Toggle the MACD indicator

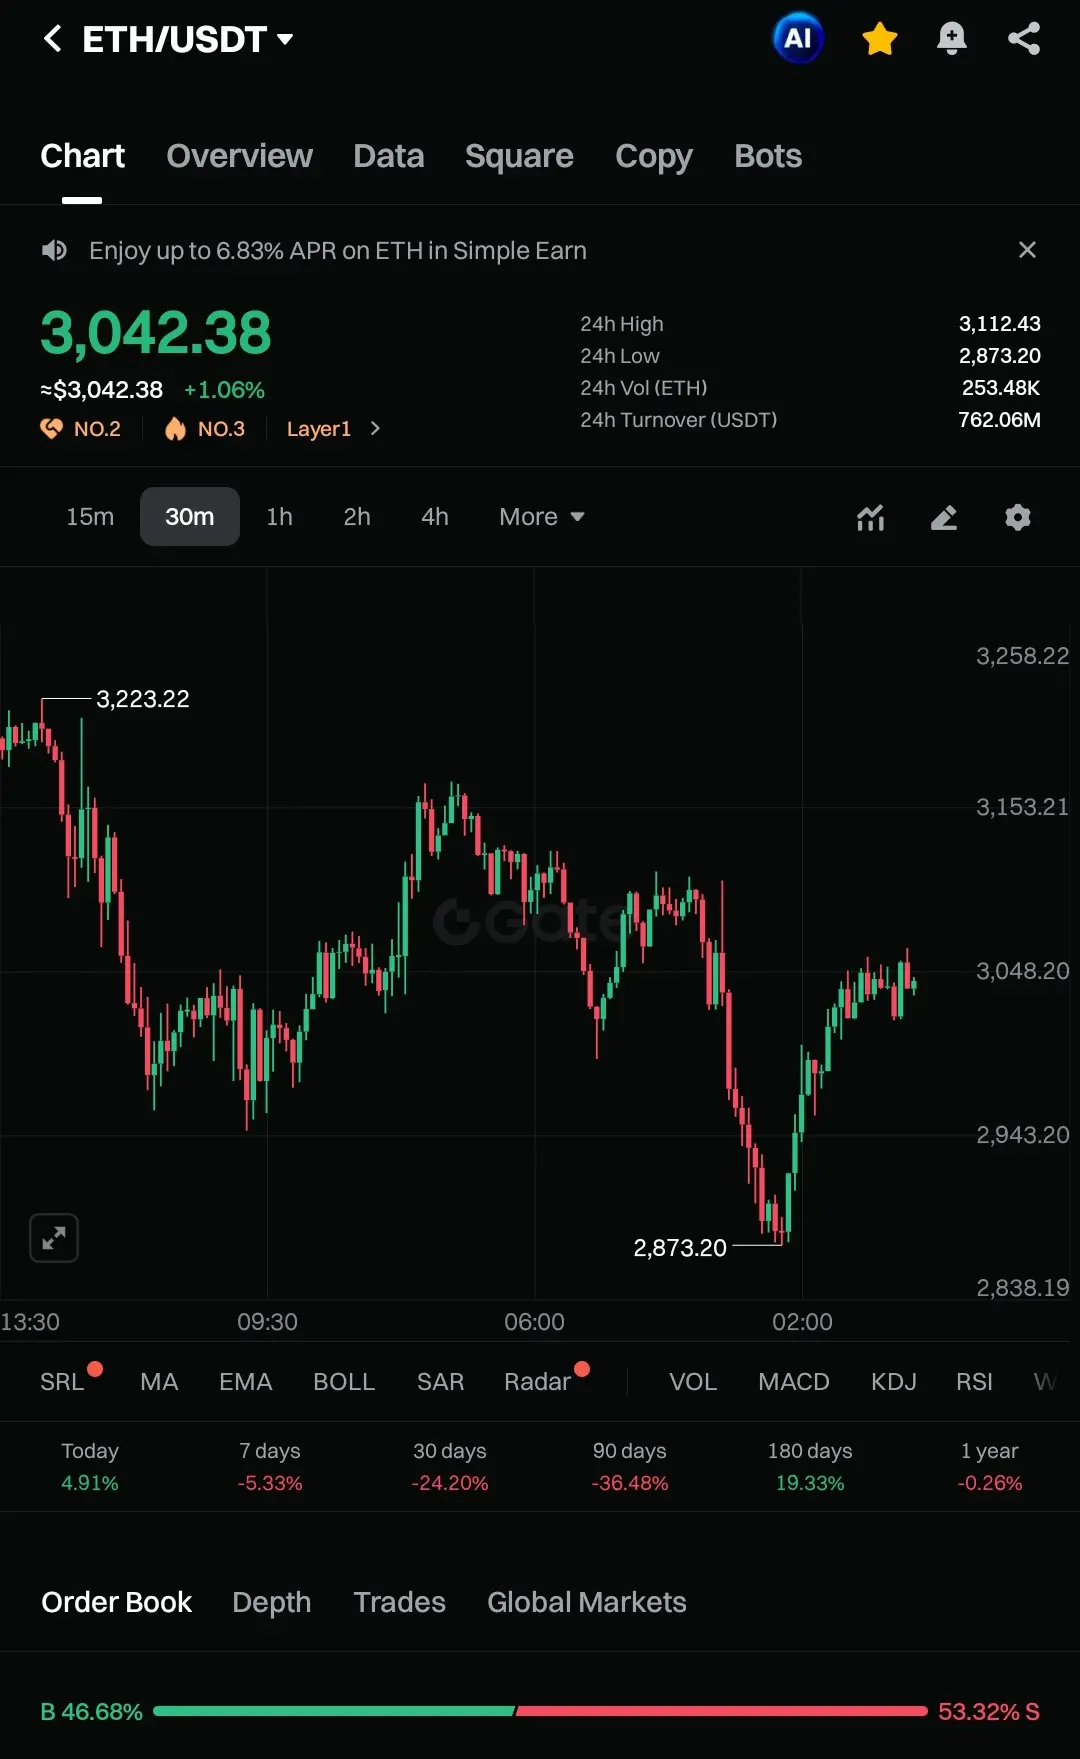[793, 1382]
